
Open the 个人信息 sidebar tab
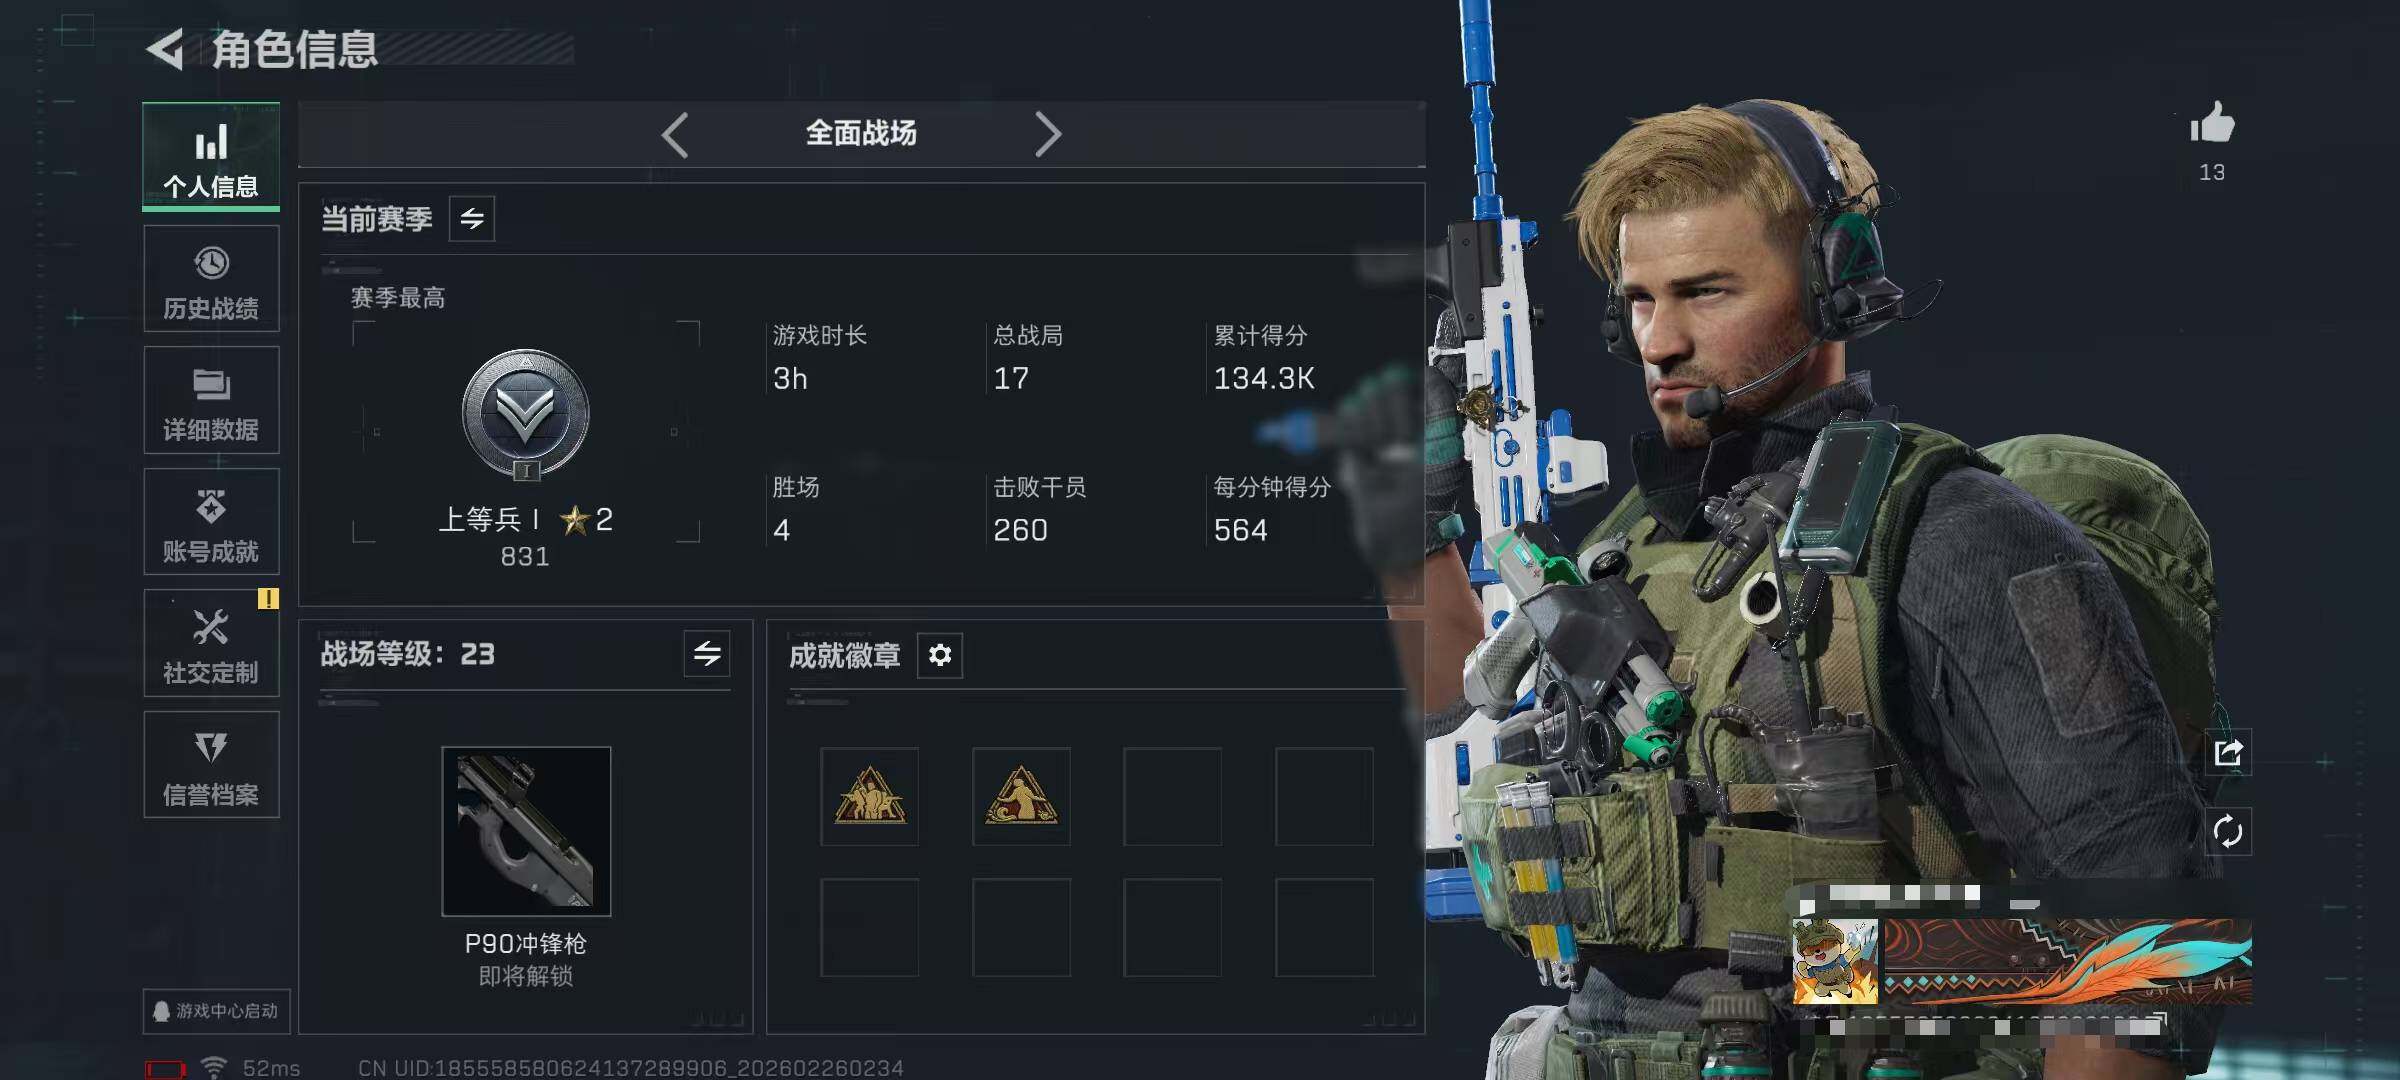(211, 157)
